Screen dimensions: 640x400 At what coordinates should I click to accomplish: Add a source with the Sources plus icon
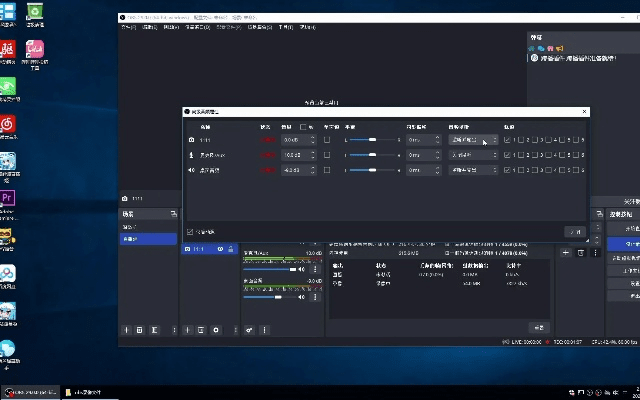(188, 329)
